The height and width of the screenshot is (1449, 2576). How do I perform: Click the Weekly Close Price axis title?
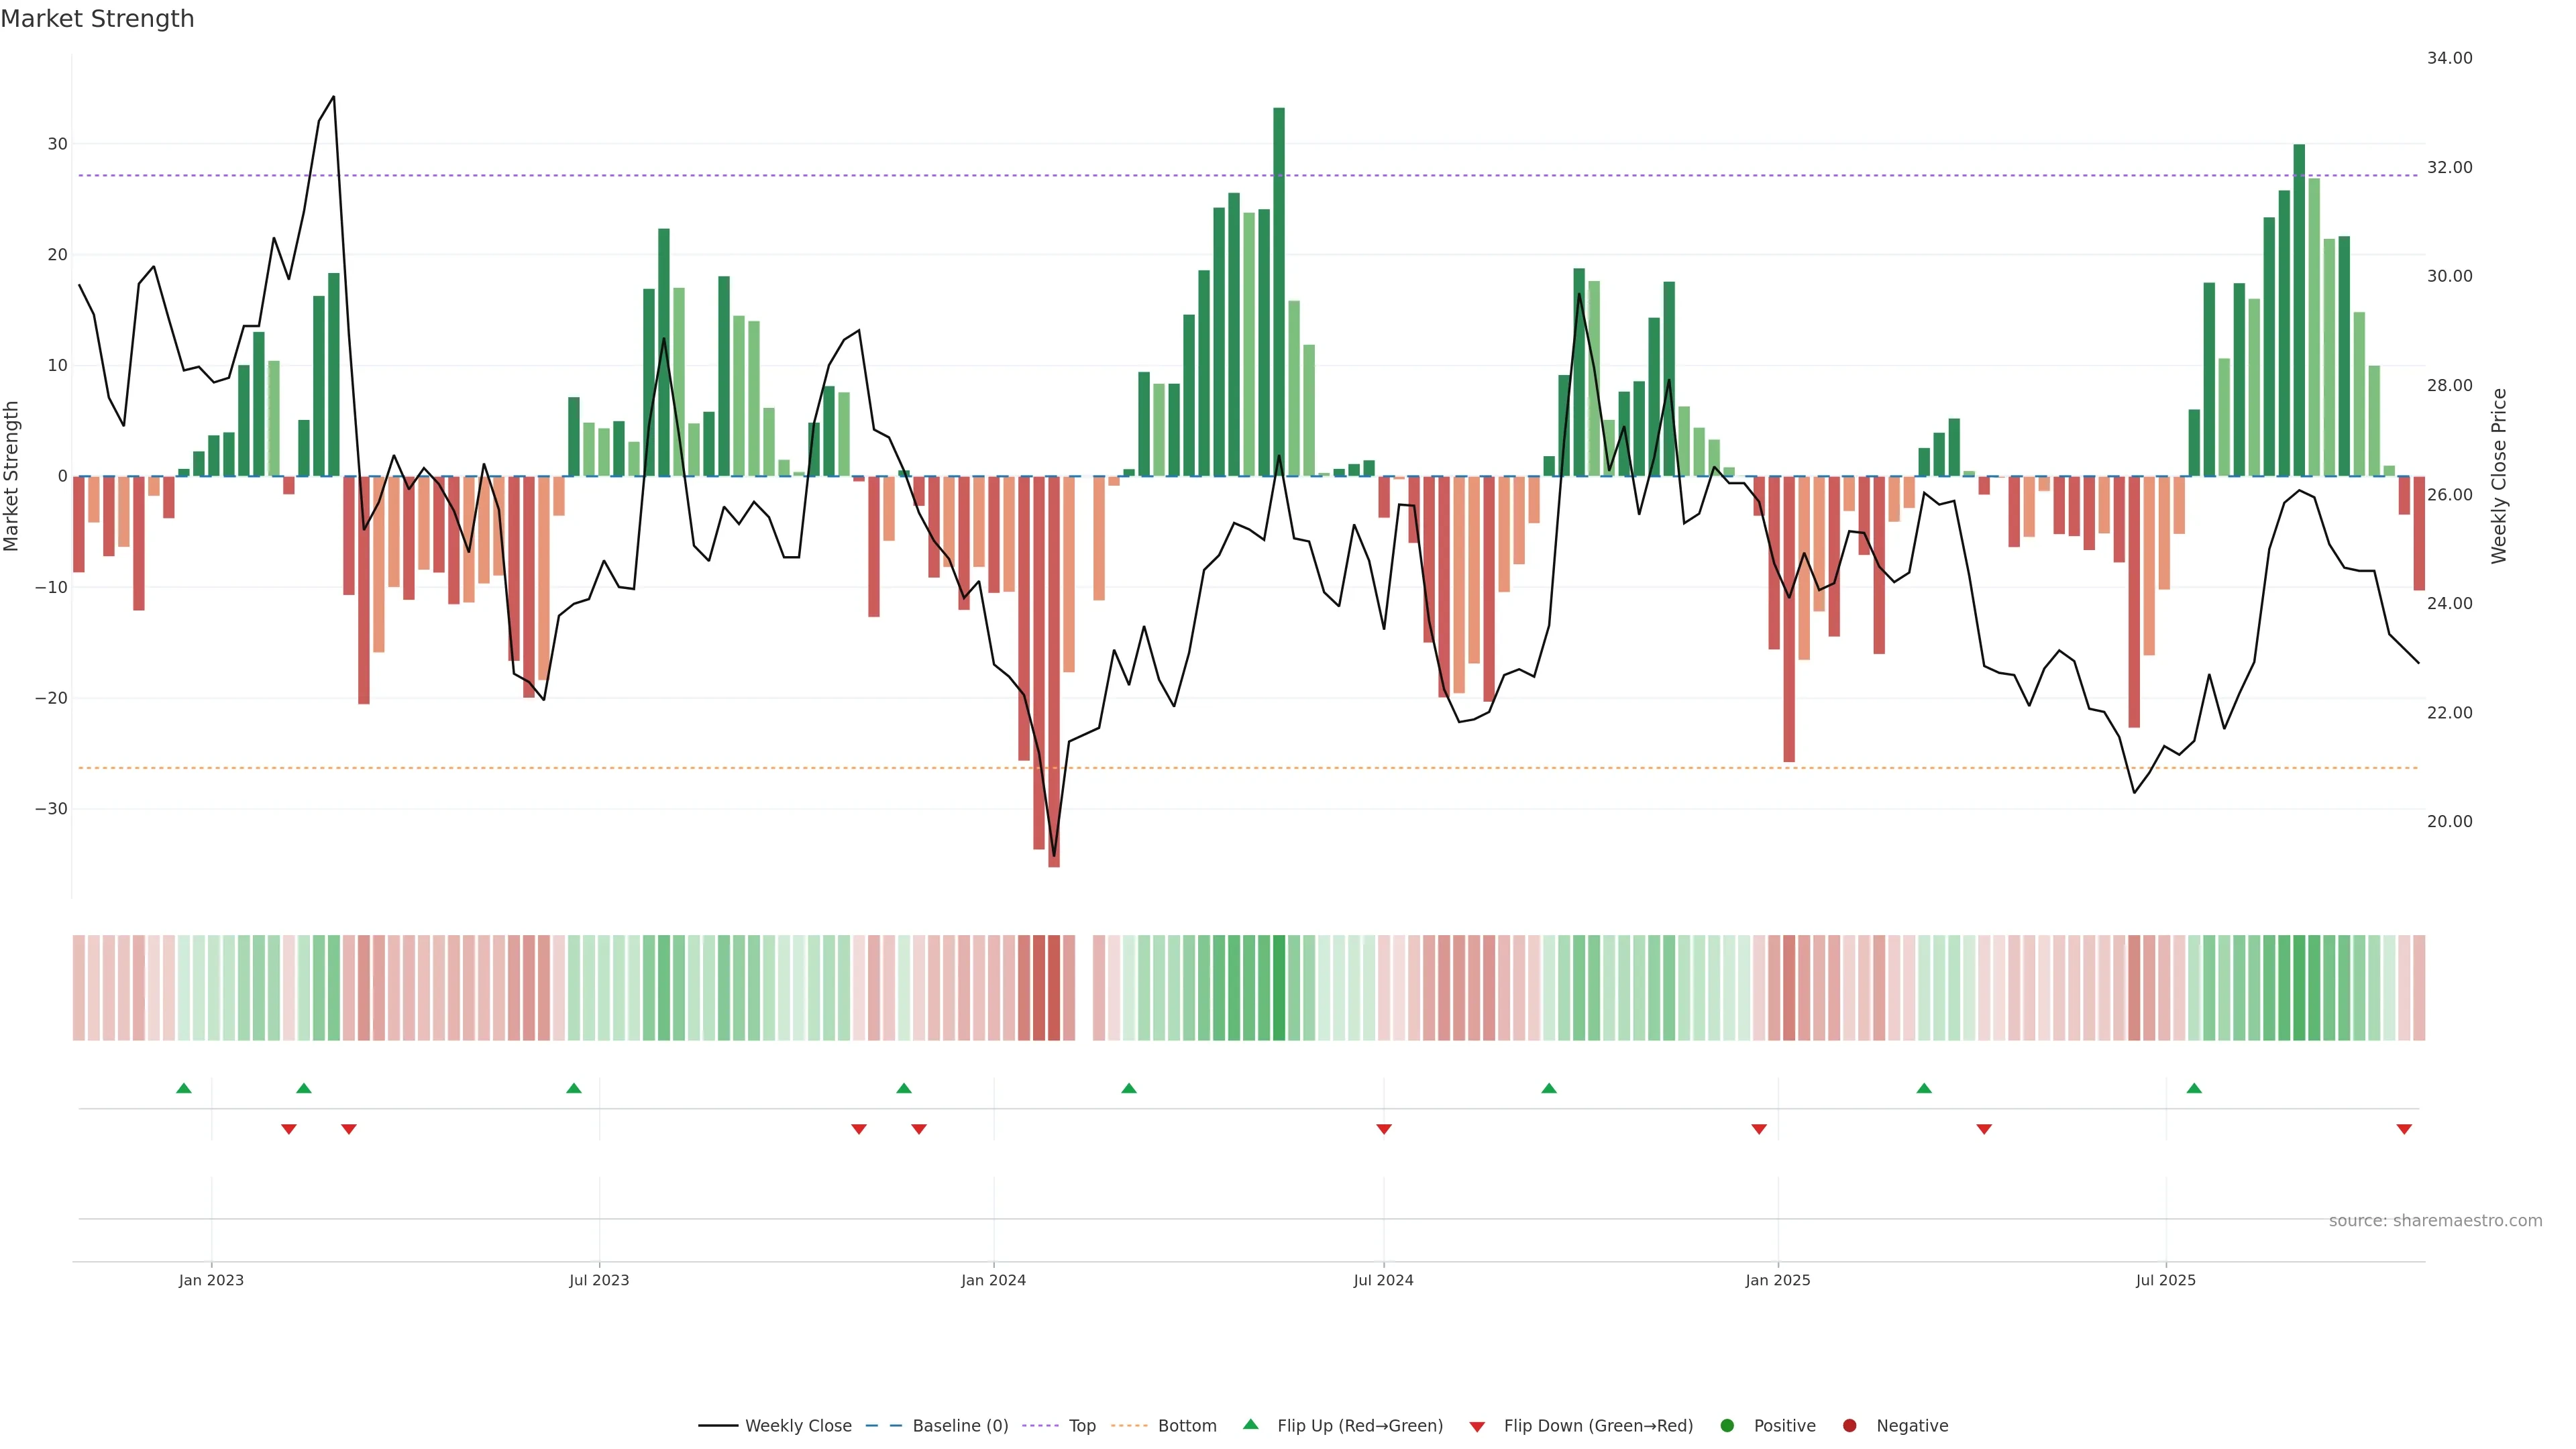coord(2499,476)
